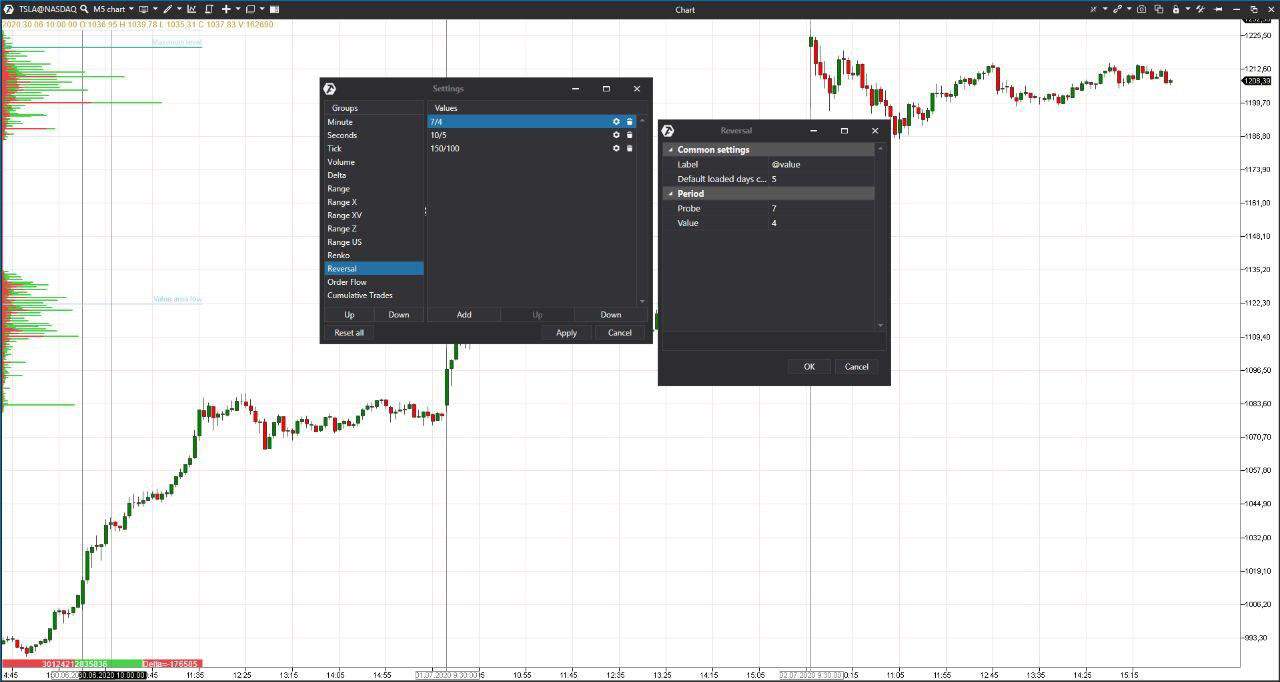
Task: Click the indicators chart icon in the toolbar
Action: 191,9
